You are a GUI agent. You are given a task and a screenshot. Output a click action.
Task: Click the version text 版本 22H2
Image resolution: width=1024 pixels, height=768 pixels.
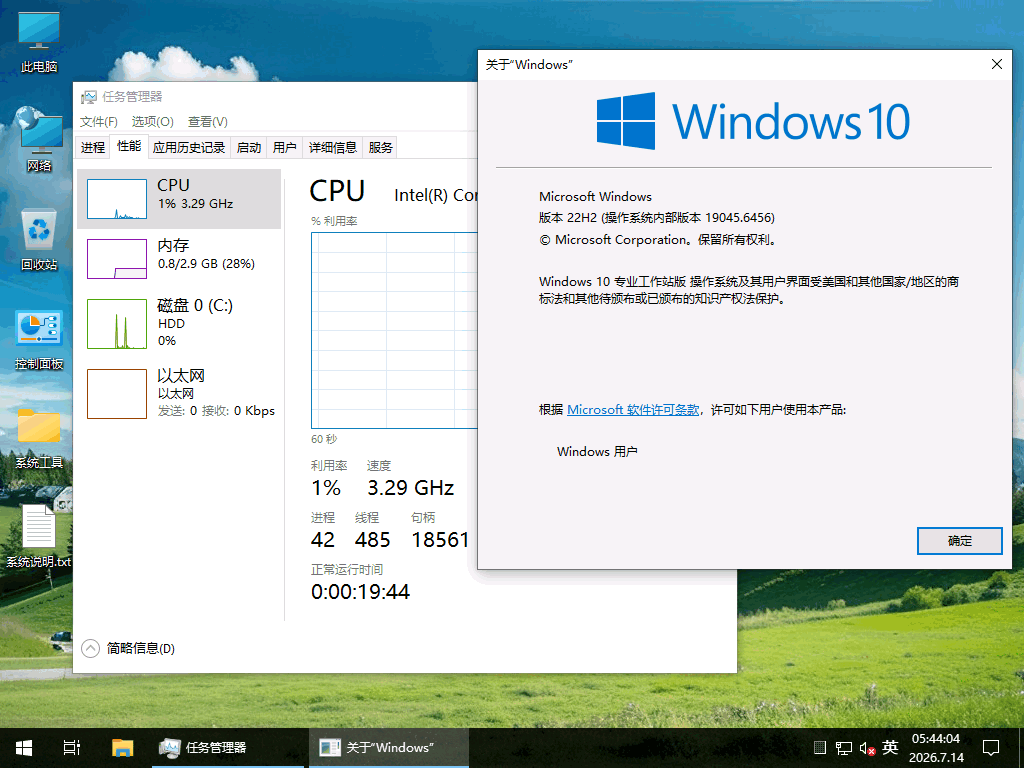tap(568, 217)
